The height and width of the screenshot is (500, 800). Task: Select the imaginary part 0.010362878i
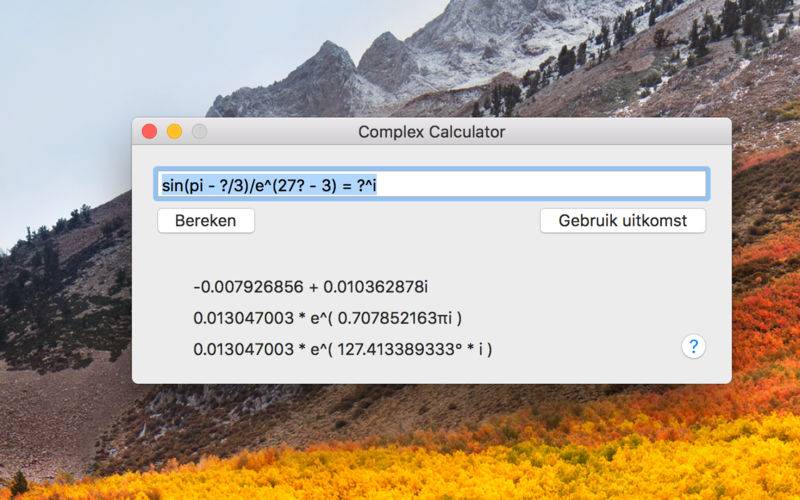(x=376, y=287)
